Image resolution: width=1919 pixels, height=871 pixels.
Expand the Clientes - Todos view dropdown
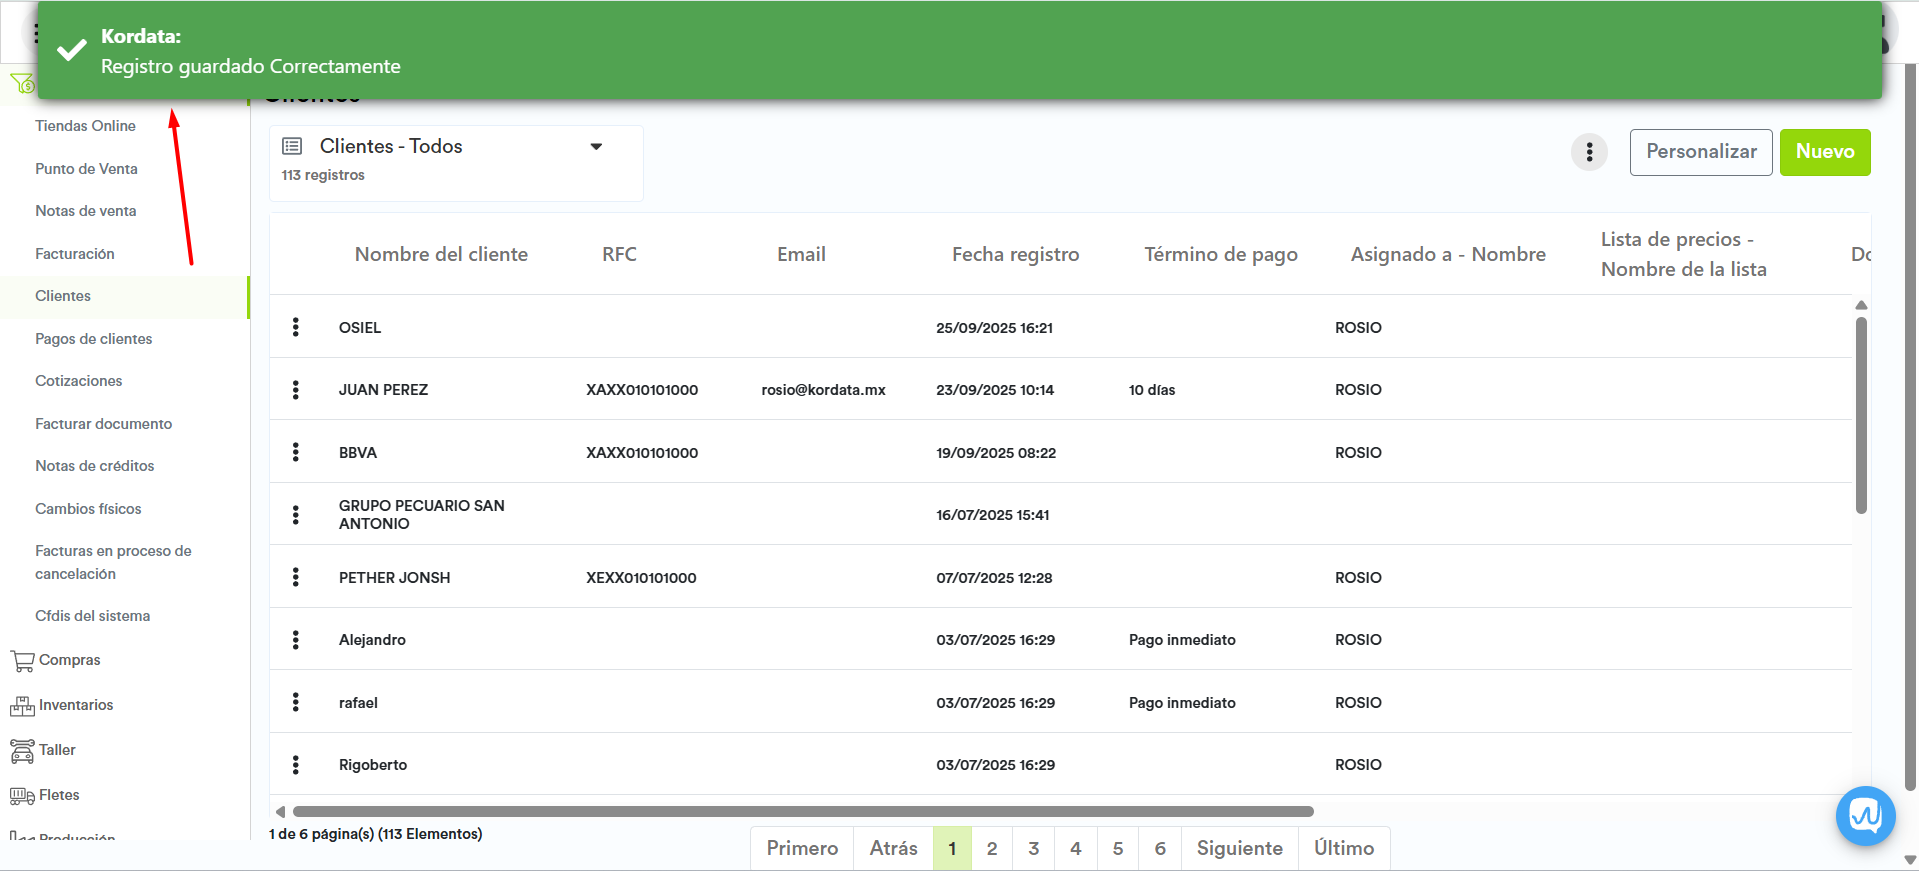(596, 147)
